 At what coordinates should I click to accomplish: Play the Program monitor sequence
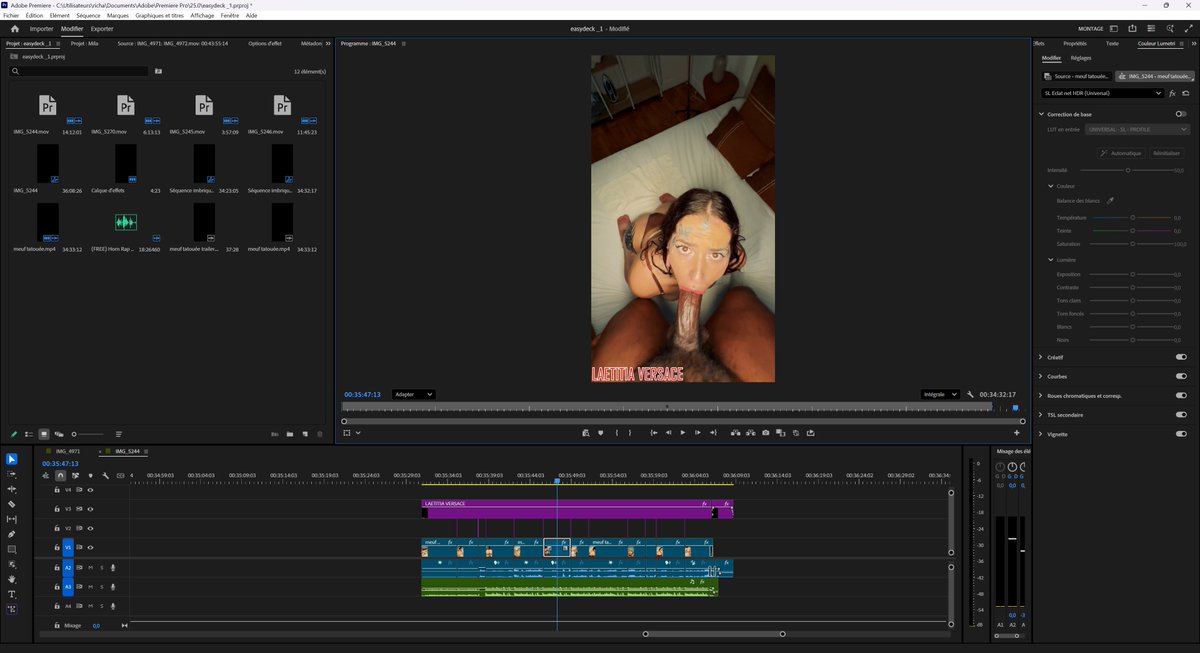(x=683, y=433)
